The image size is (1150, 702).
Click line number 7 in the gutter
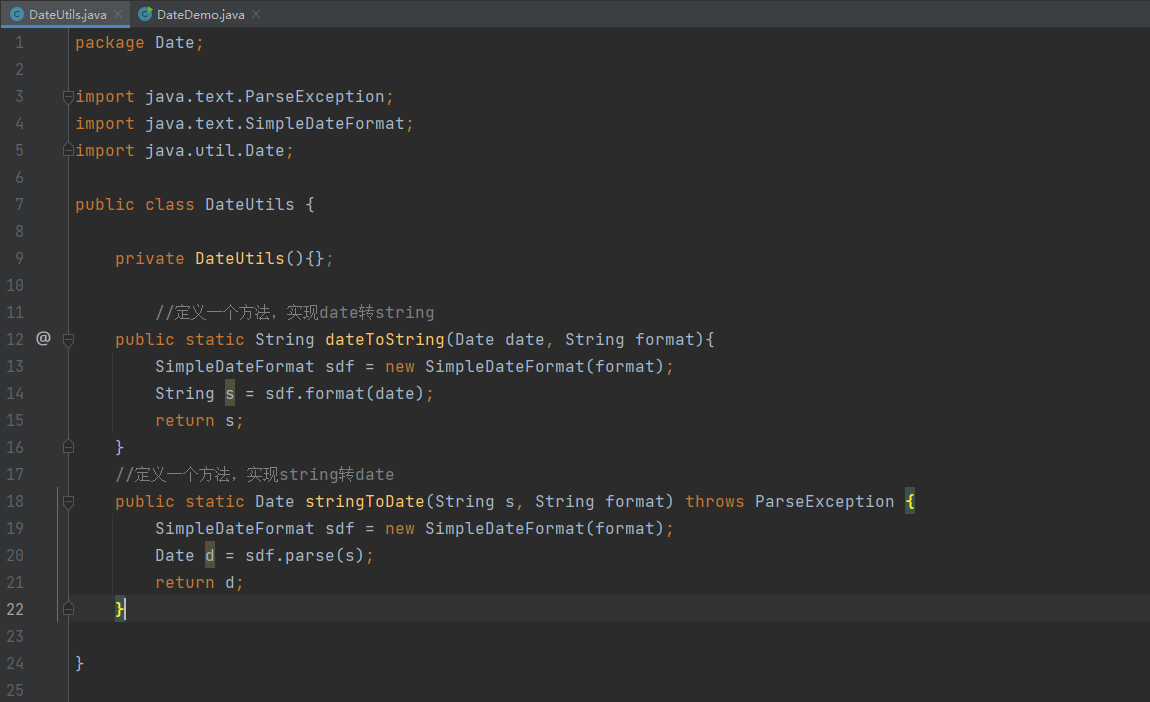tap(19, 205)
